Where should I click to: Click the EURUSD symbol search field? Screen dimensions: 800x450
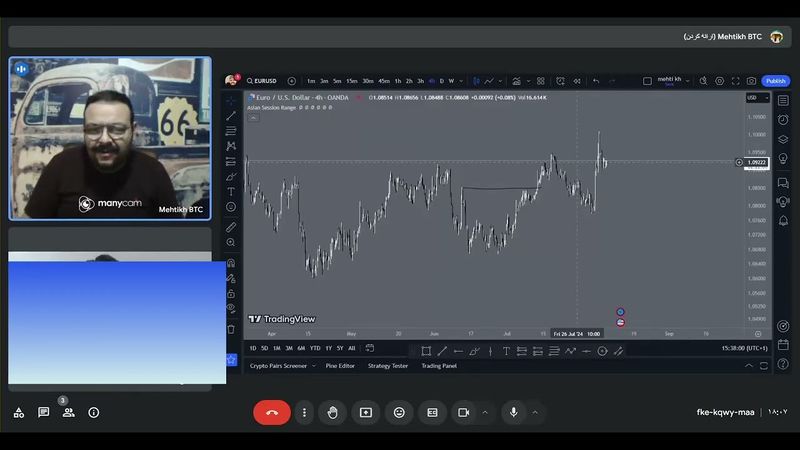[265, 81]
